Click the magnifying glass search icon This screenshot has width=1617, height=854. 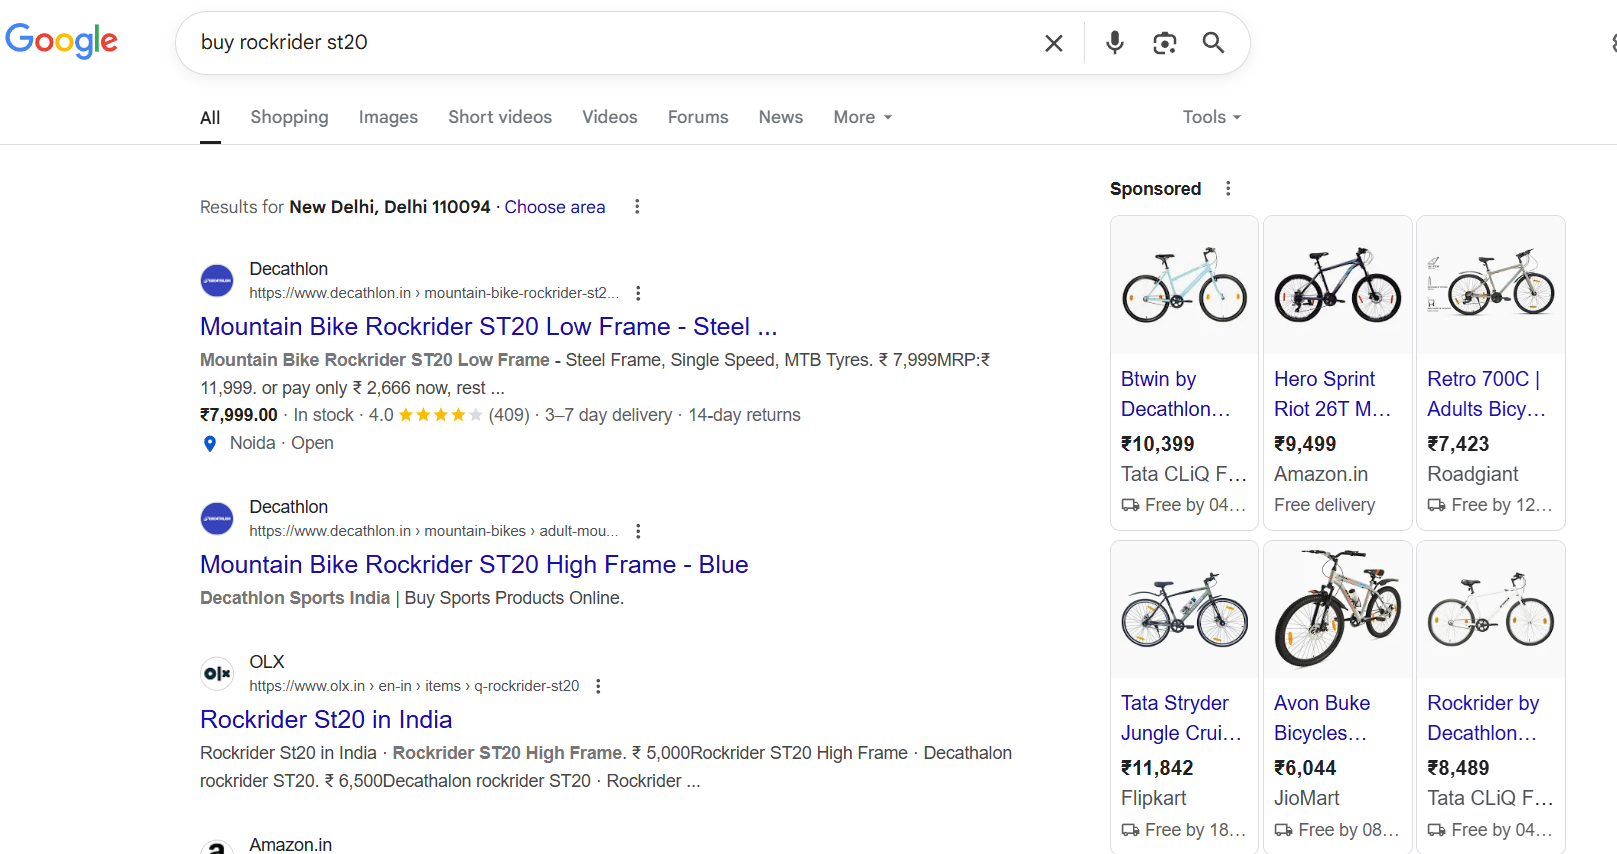tap(1213, 43)
